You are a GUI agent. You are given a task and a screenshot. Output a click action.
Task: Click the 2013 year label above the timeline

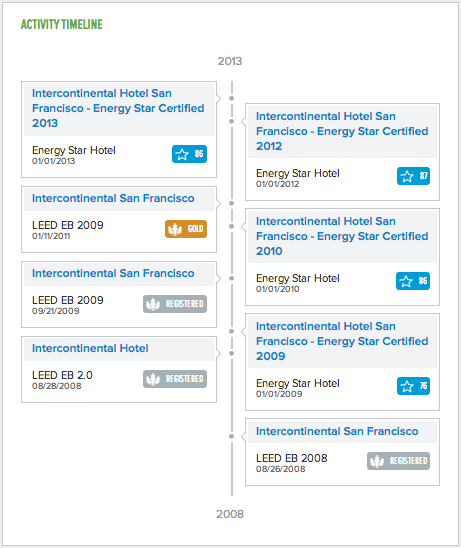(230, 61)
